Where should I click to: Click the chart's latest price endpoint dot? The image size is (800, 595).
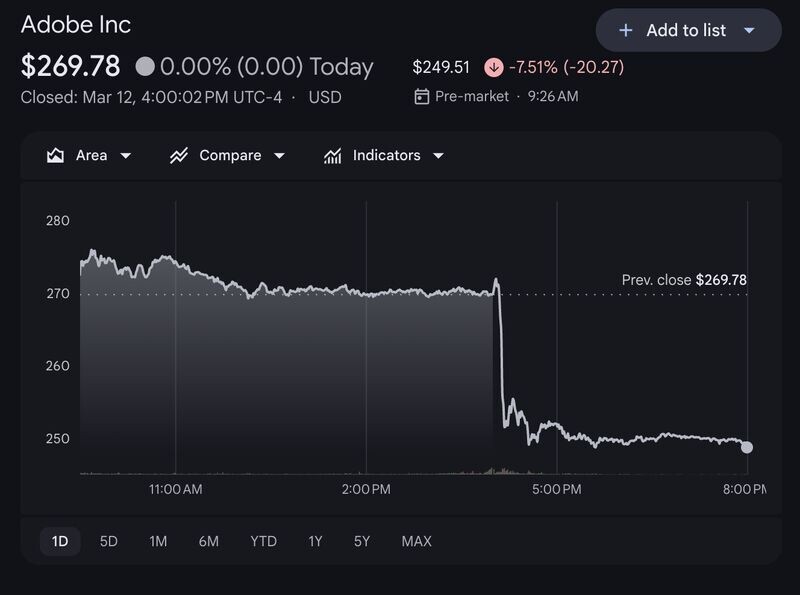tap(746, 448)
